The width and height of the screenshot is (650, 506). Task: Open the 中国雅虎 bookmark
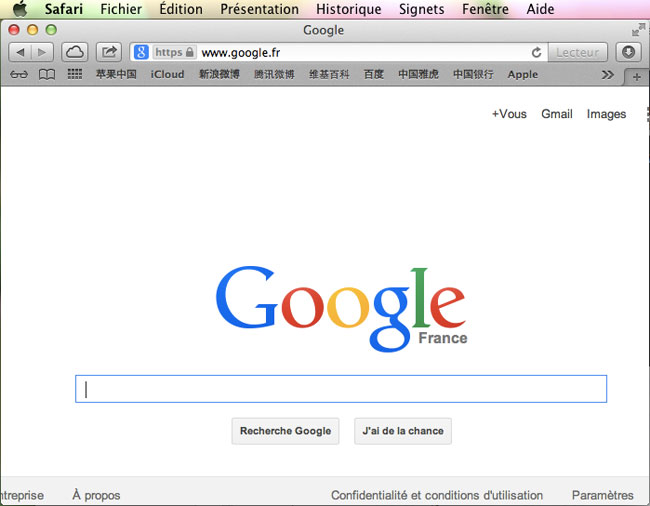(418, 75)
